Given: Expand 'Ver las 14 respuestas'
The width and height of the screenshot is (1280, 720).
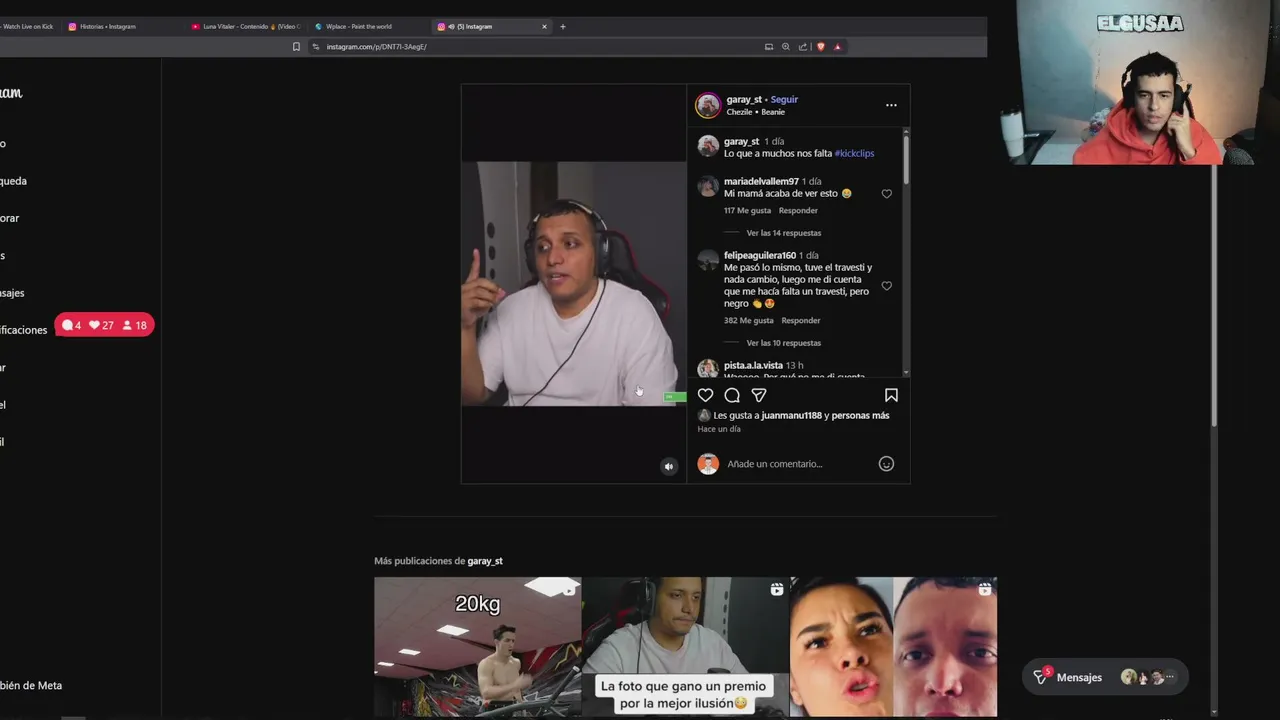Looking at the screenshot, I should point(783,233).
